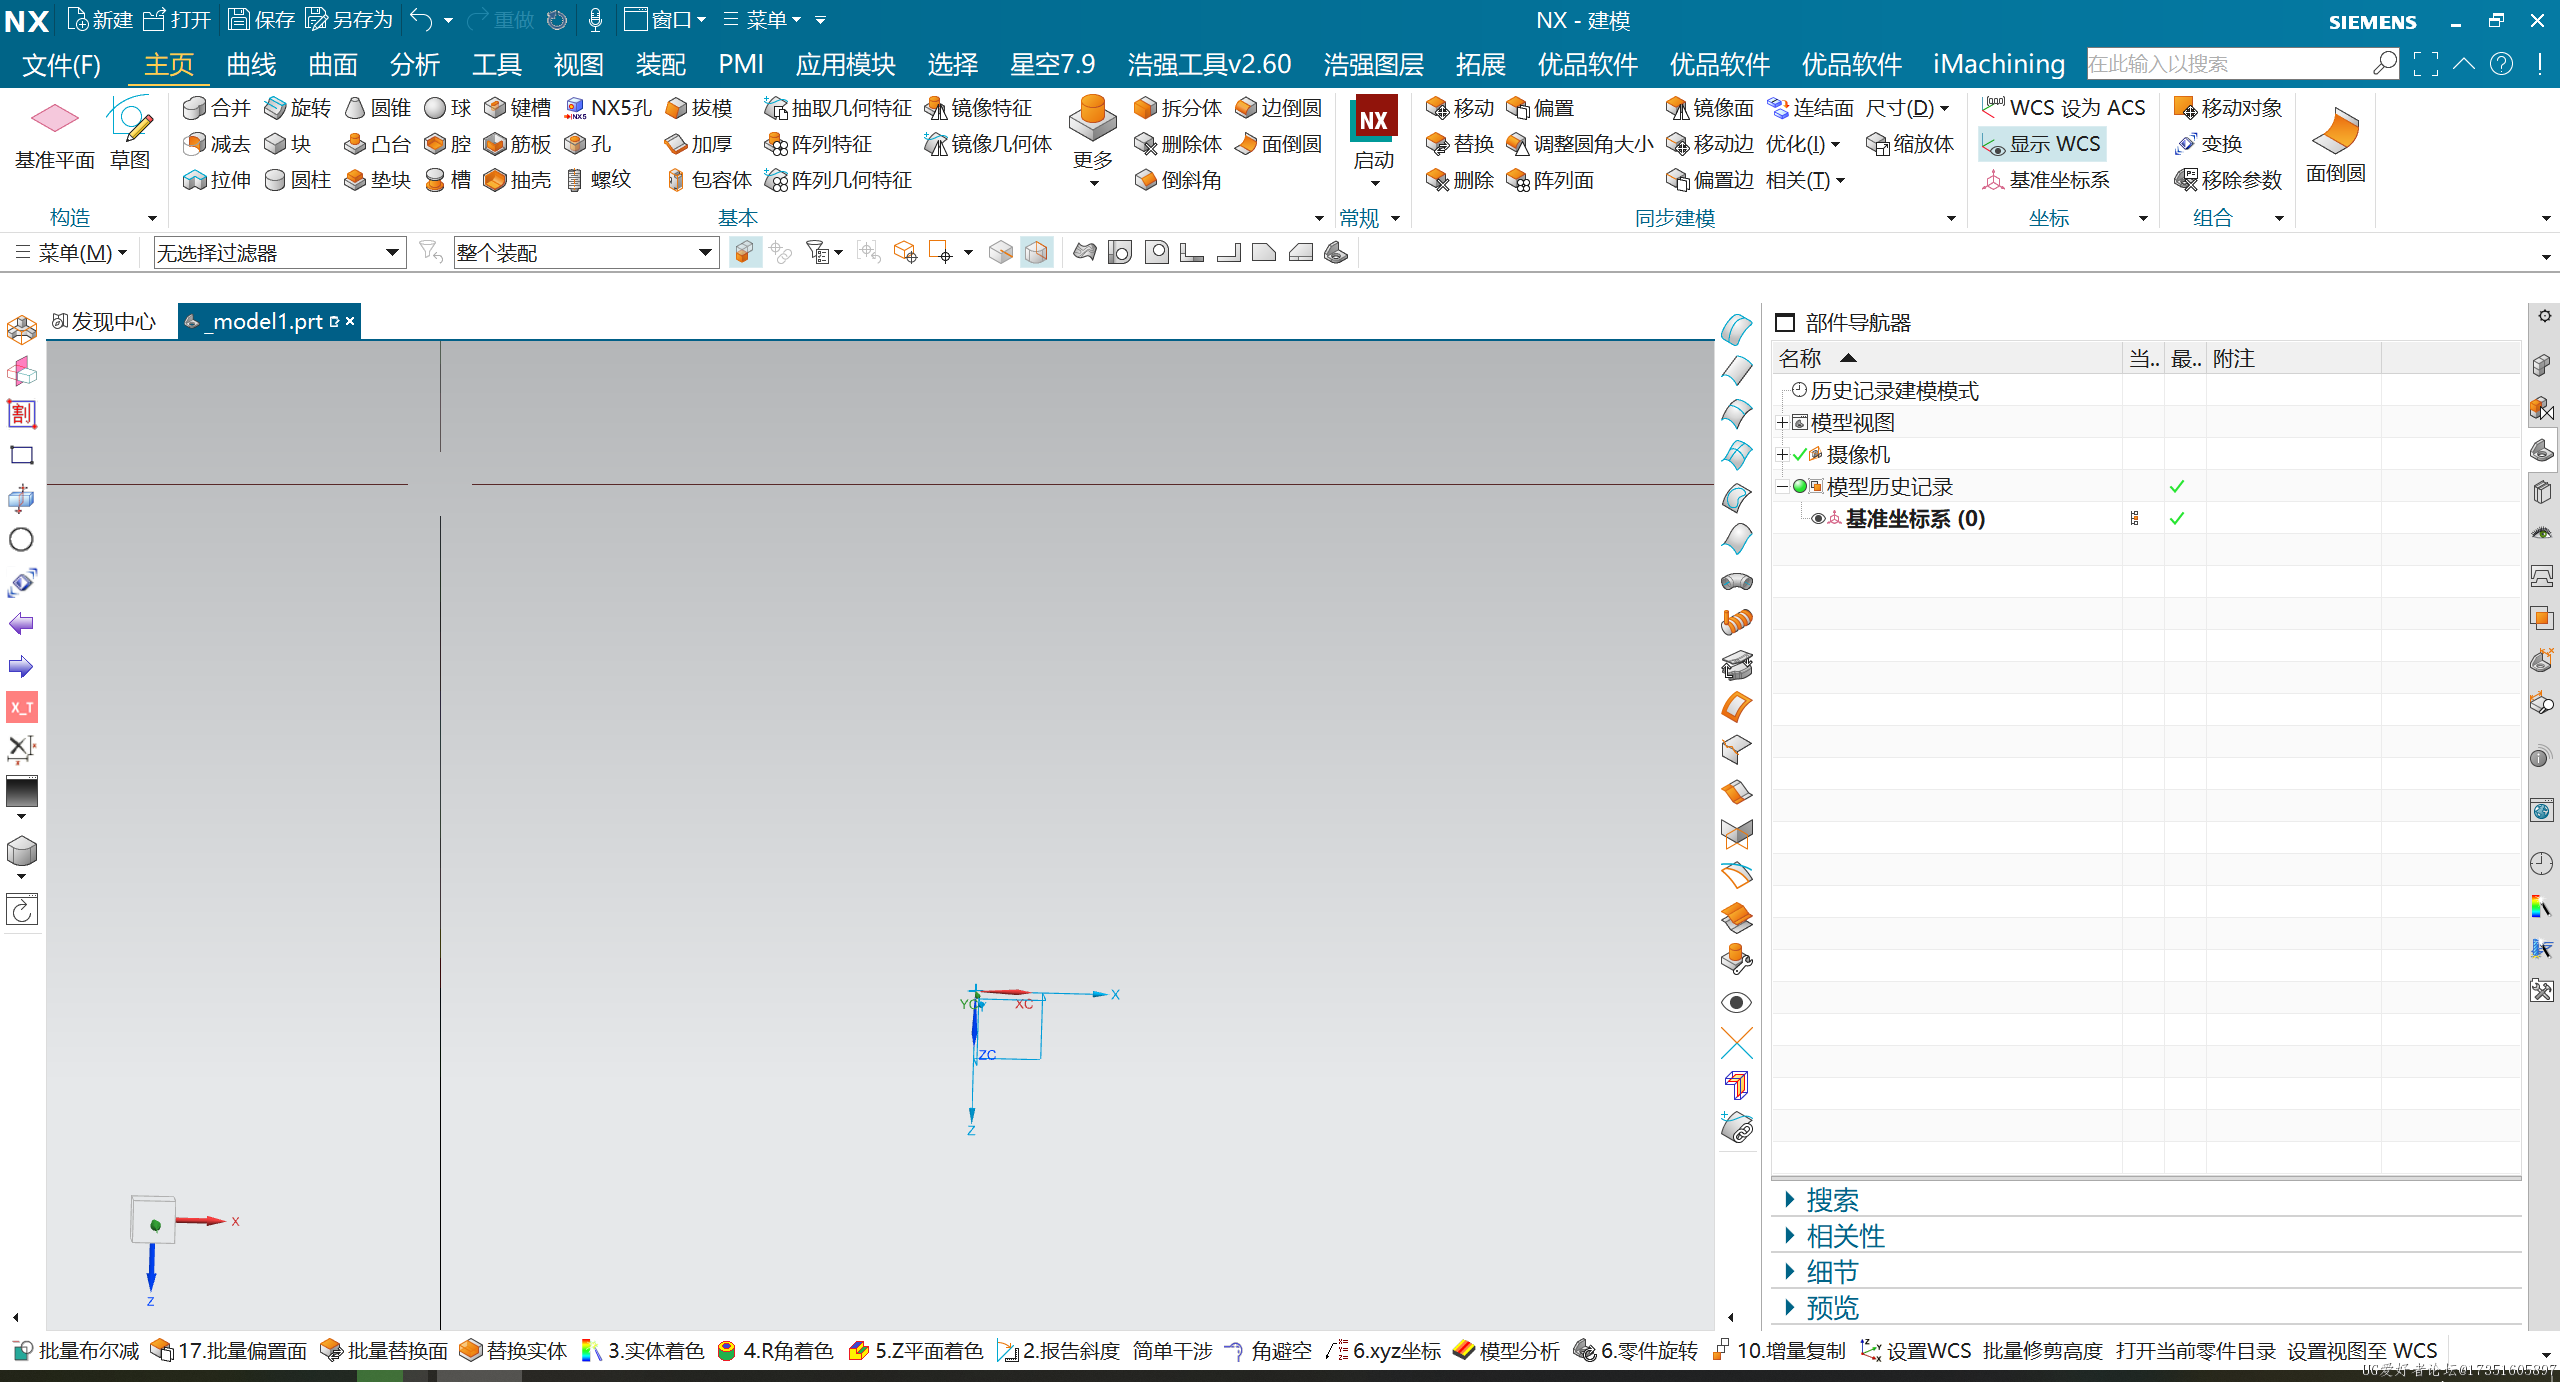Select the 合并 unite tool

click(x=217, y=108)
